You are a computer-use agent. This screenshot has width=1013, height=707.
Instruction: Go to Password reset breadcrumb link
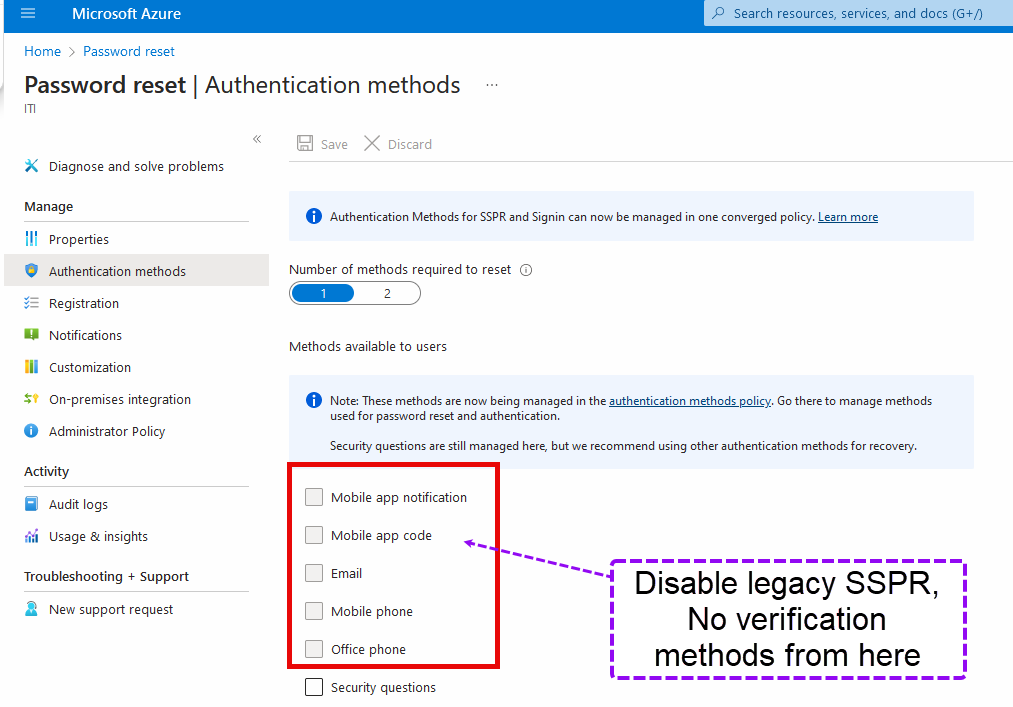coord(129,51)
